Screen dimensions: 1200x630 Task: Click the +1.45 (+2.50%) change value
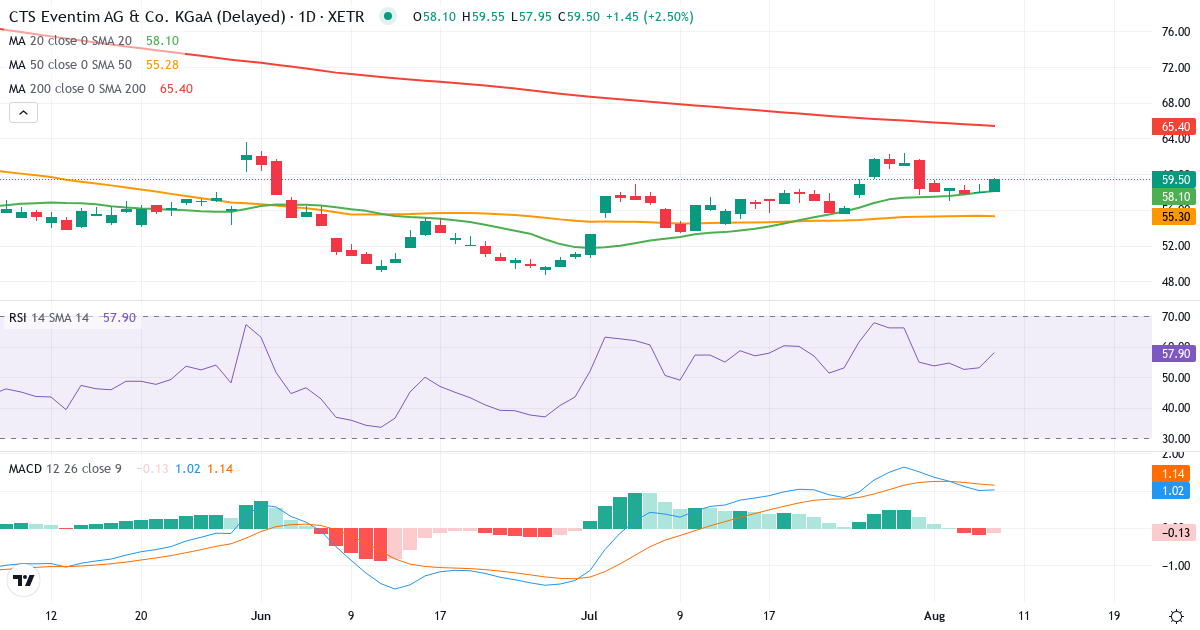click(x=649, y=17)
